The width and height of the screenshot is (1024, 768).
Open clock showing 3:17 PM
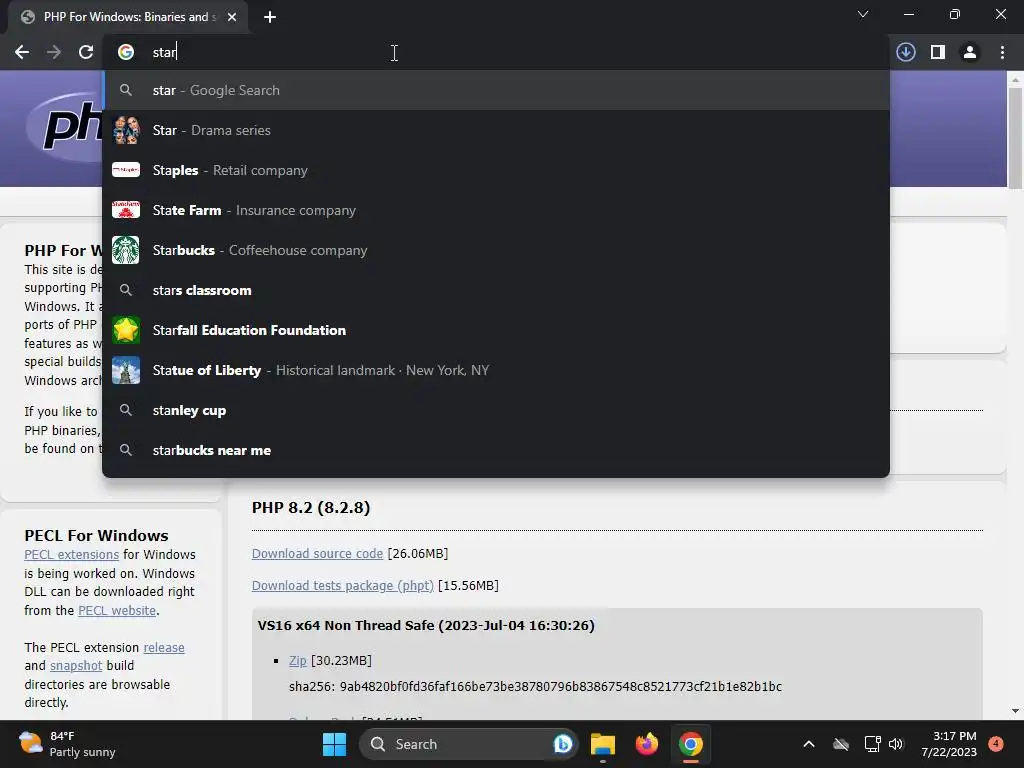949,744
